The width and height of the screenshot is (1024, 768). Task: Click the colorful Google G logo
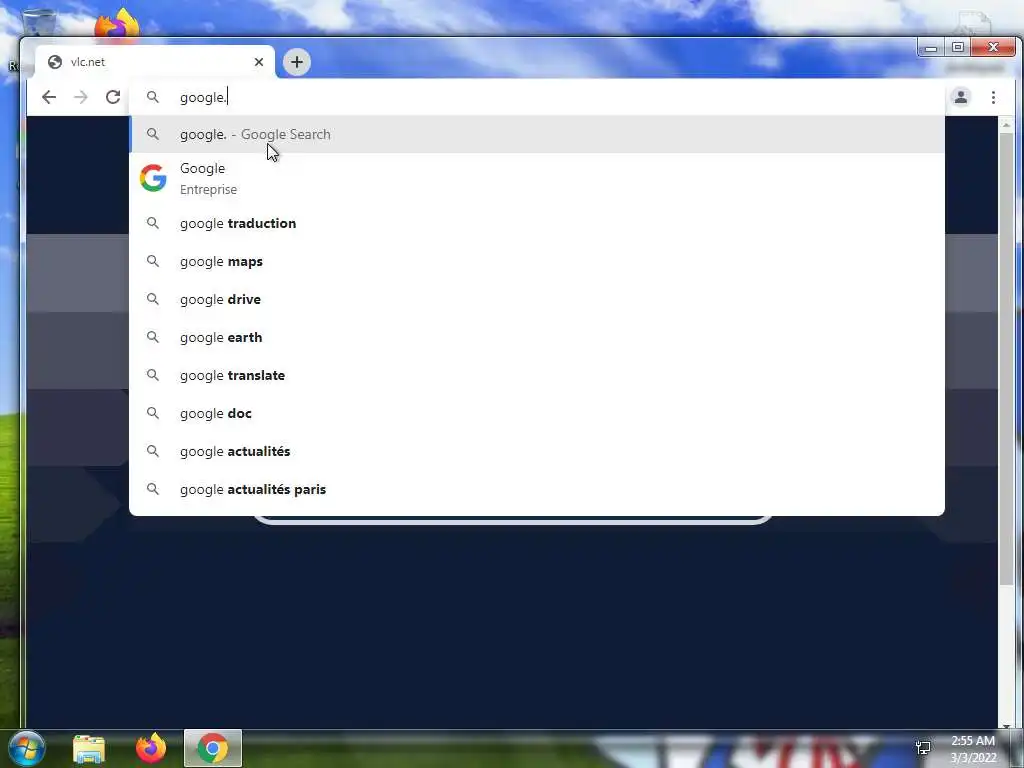click(x=153, y=178)
